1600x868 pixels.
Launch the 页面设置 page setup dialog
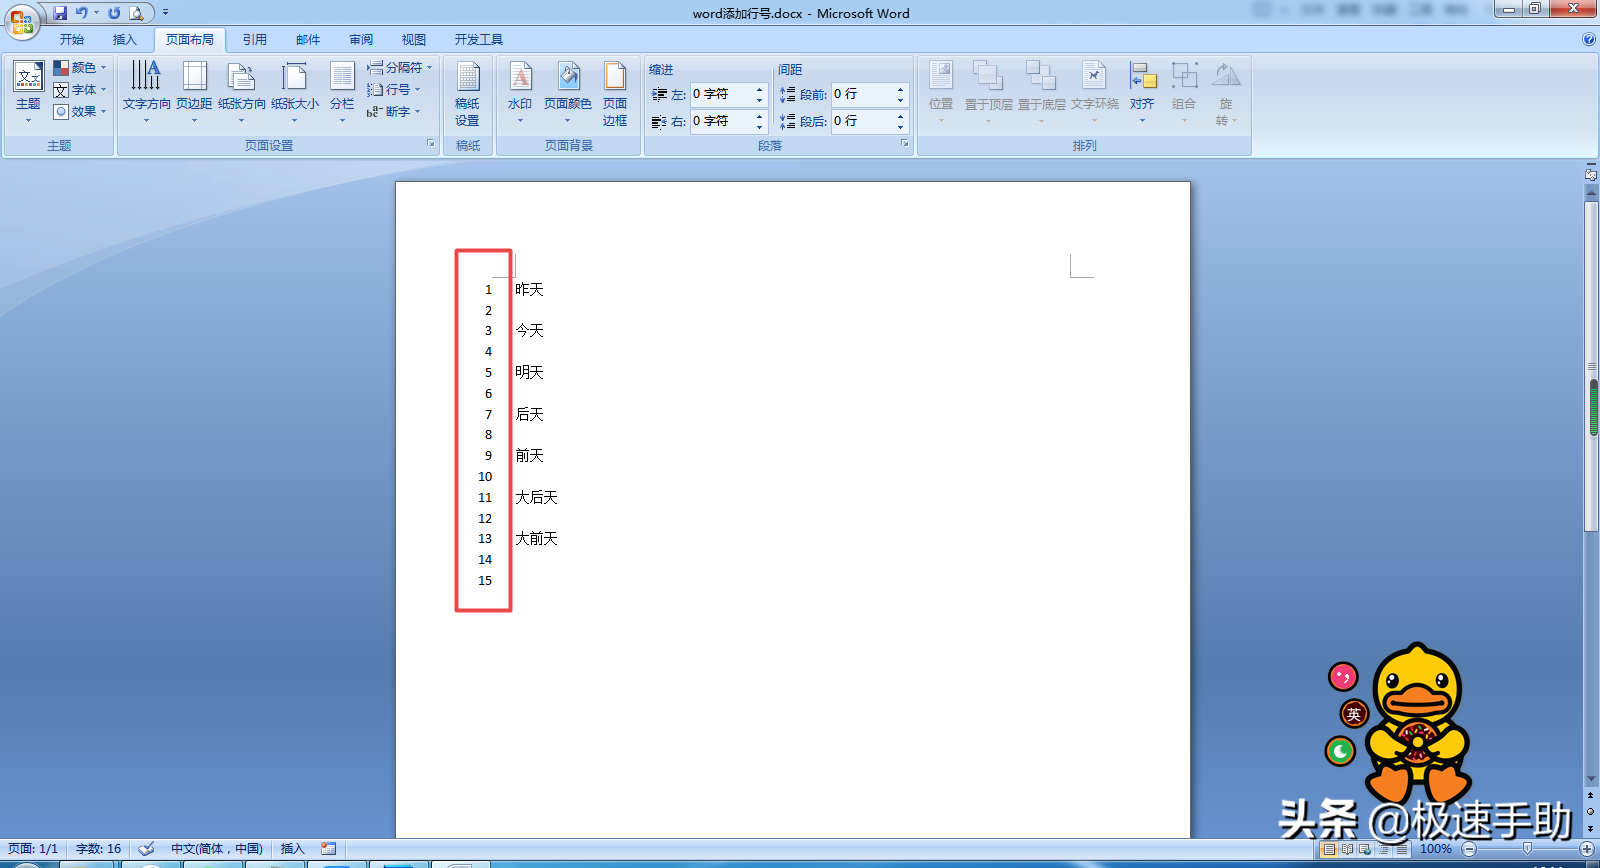431,144
